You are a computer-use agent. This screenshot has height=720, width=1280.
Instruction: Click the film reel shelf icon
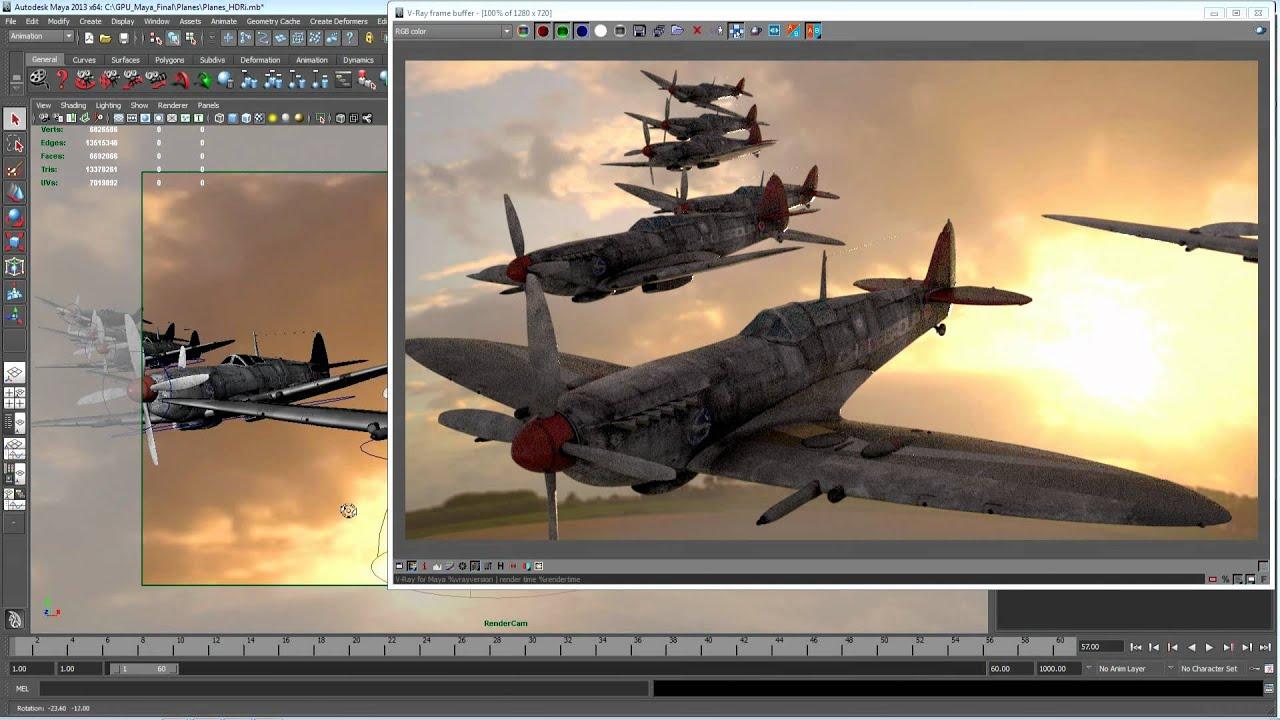coord(38,78)
